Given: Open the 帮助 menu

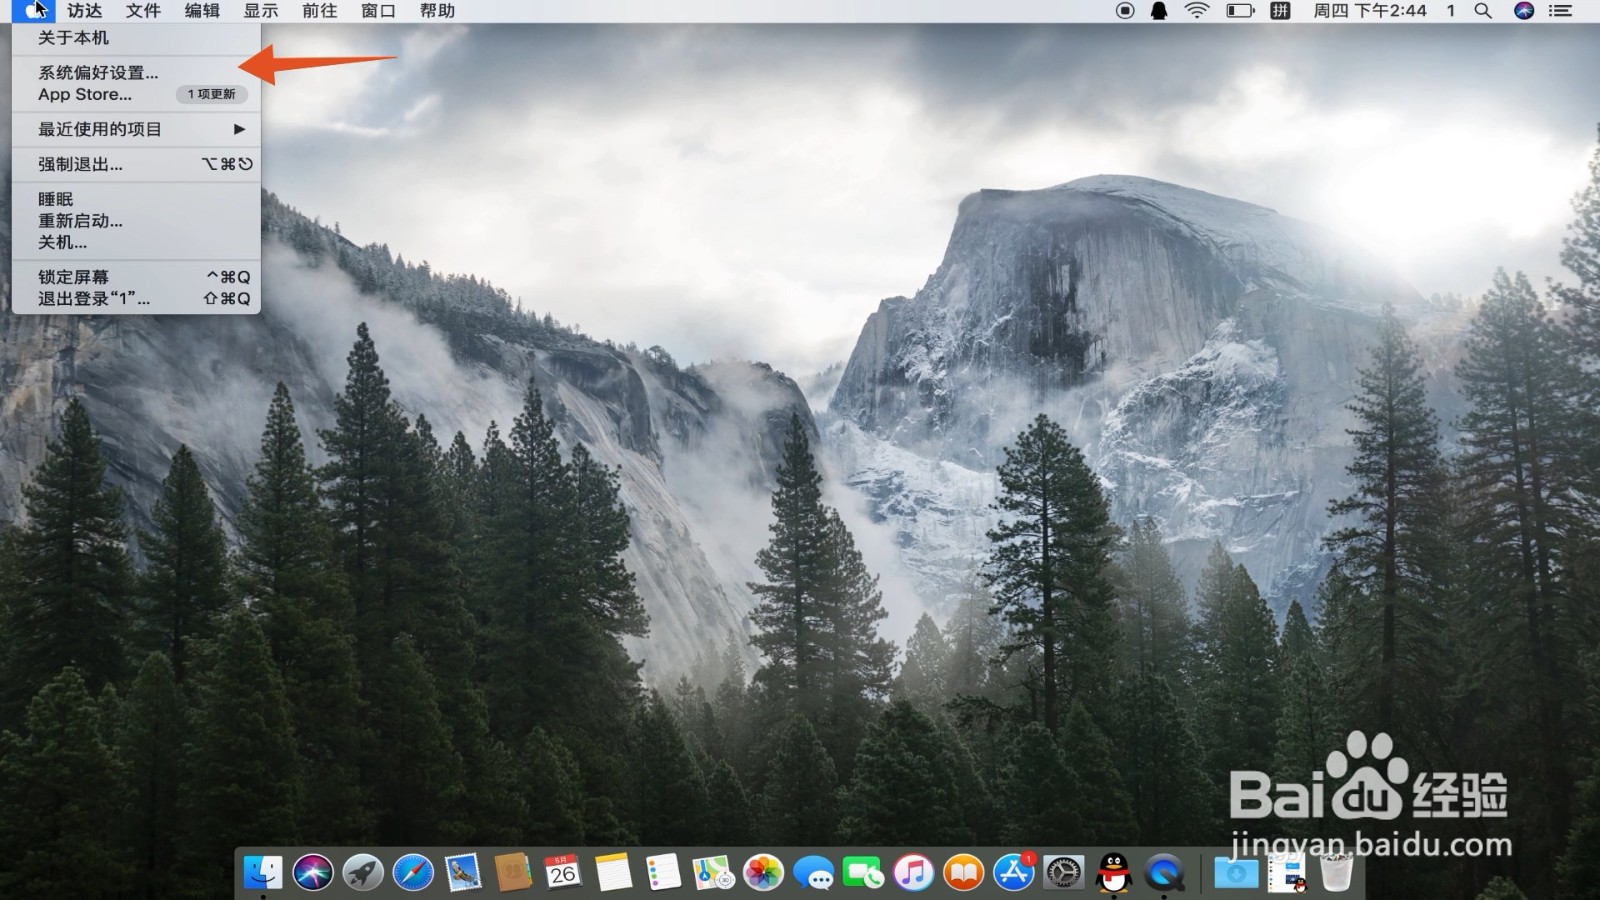Looking at the screenshot, I should tap(438, 11).
